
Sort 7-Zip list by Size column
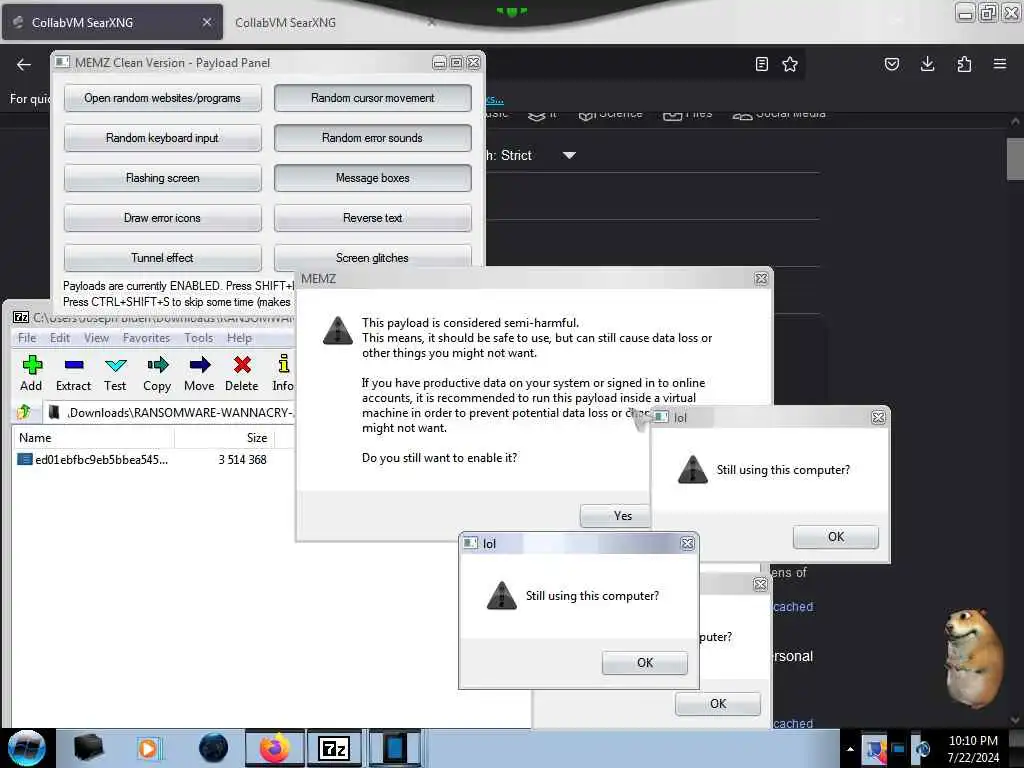tap(225, 438)
